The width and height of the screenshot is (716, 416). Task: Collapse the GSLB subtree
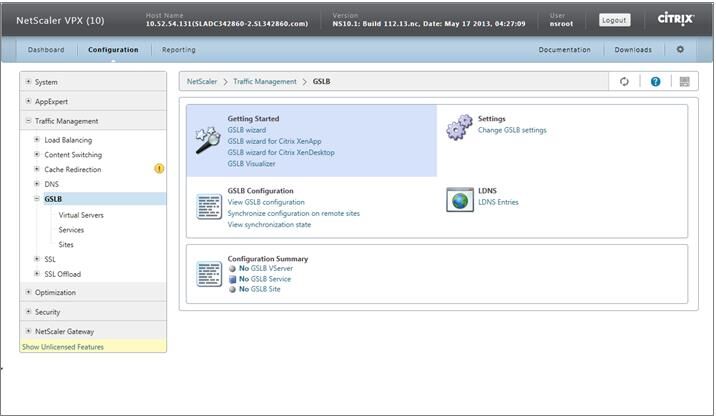37,199
